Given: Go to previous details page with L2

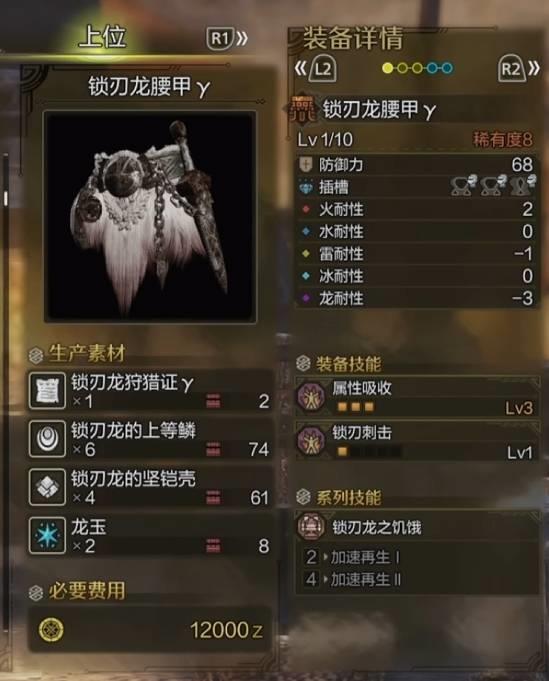Looking at the screenshot, I should click(316, 69).
